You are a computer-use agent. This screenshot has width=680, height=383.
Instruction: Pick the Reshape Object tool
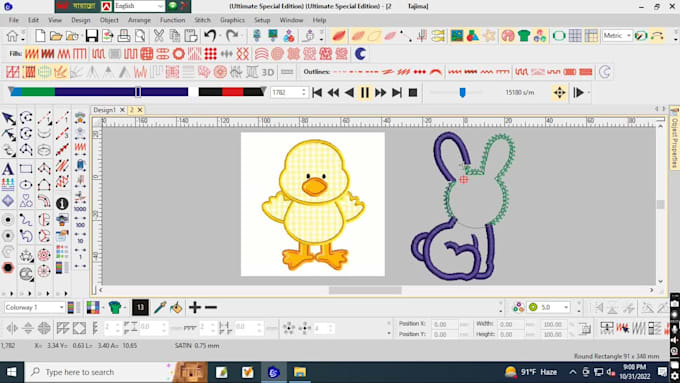coord(8,134)
